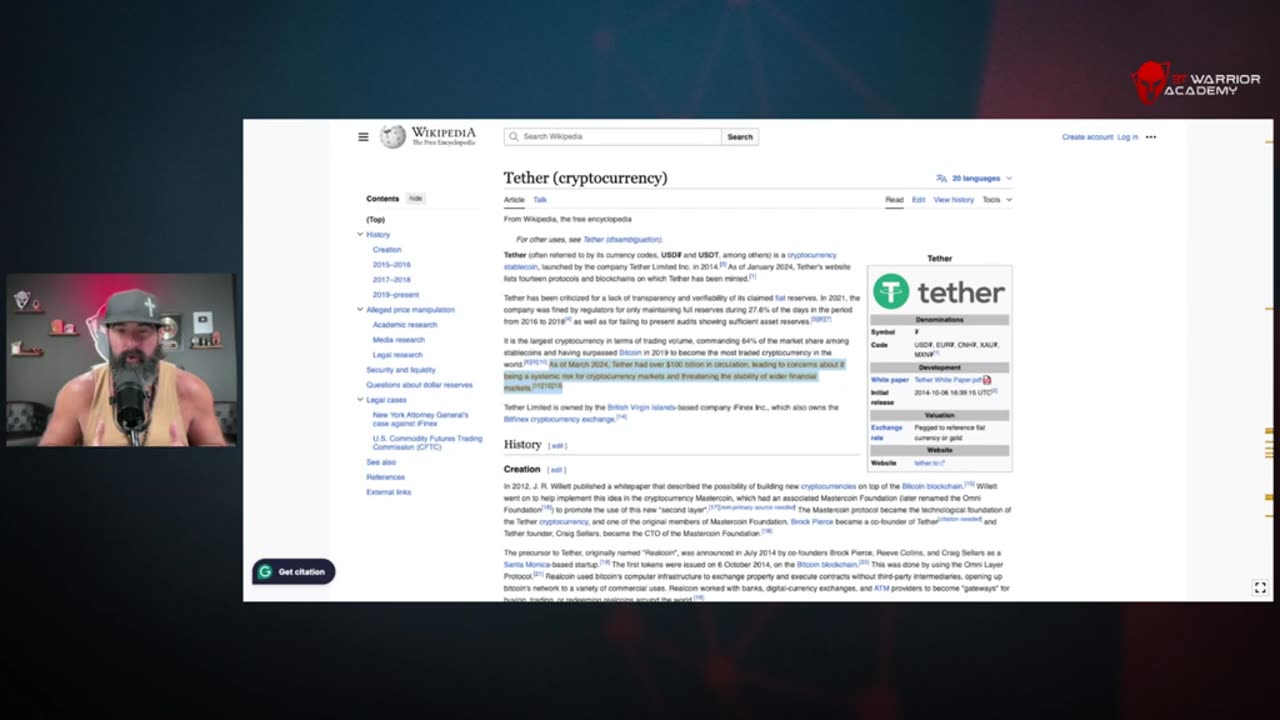Click the Warrior Academy logo
1280x720 pixels.
click(1196, 84)
